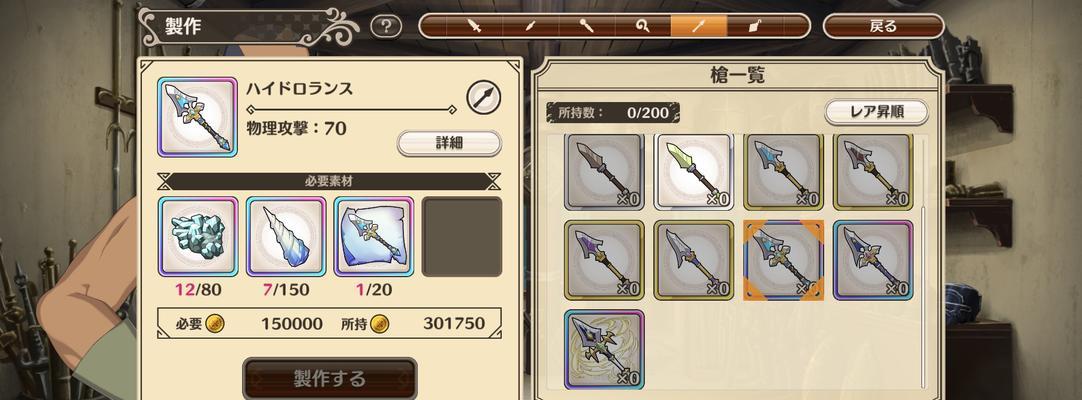Image resolution: width=1082 pixels, height=400 pixels.
Task: Open 詳細 details for ハイドロランス
Action: [x=449, y=143]
